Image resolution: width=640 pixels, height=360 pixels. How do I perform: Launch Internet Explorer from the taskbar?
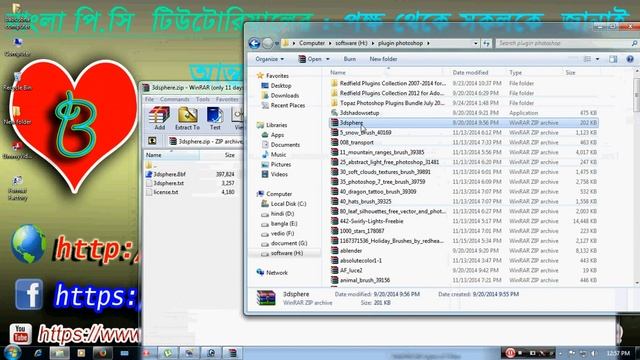(x=38, y=353)
